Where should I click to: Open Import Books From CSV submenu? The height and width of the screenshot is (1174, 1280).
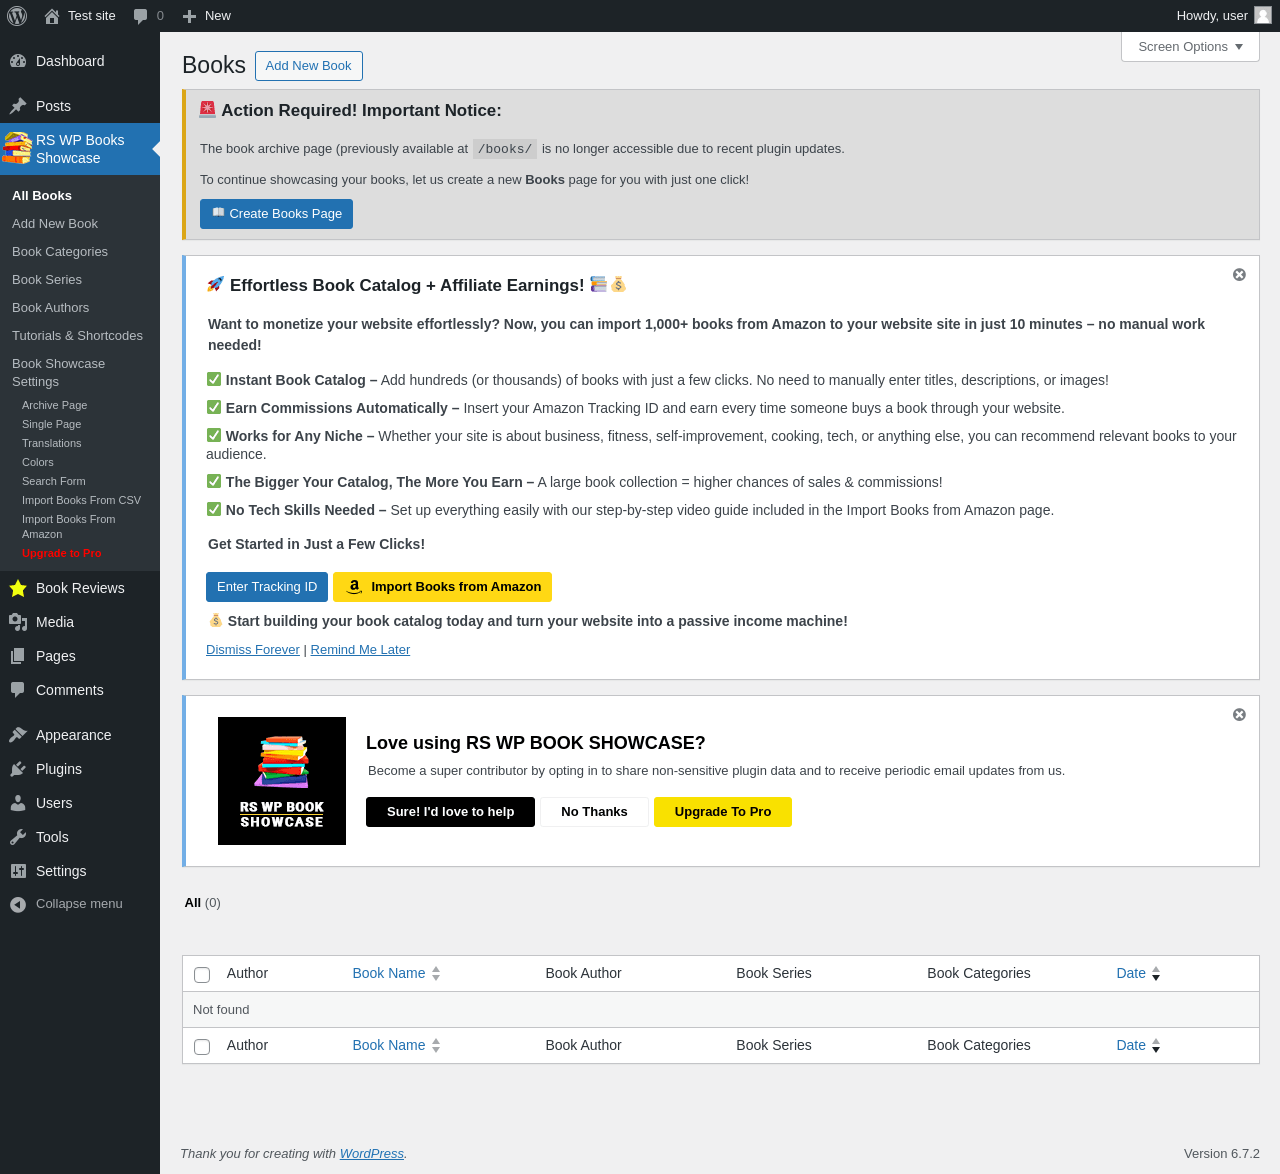pyautogui.click(x=81, y=500)
